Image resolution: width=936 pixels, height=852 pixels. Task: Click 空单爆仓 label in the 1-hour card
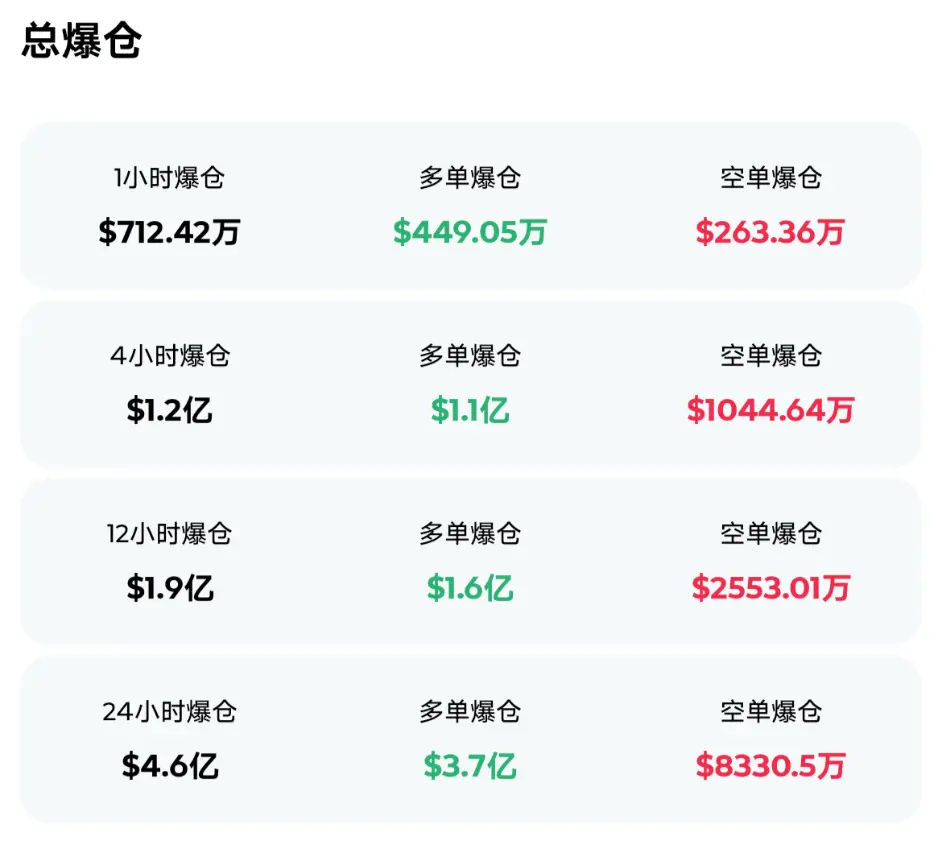[770, 179]
